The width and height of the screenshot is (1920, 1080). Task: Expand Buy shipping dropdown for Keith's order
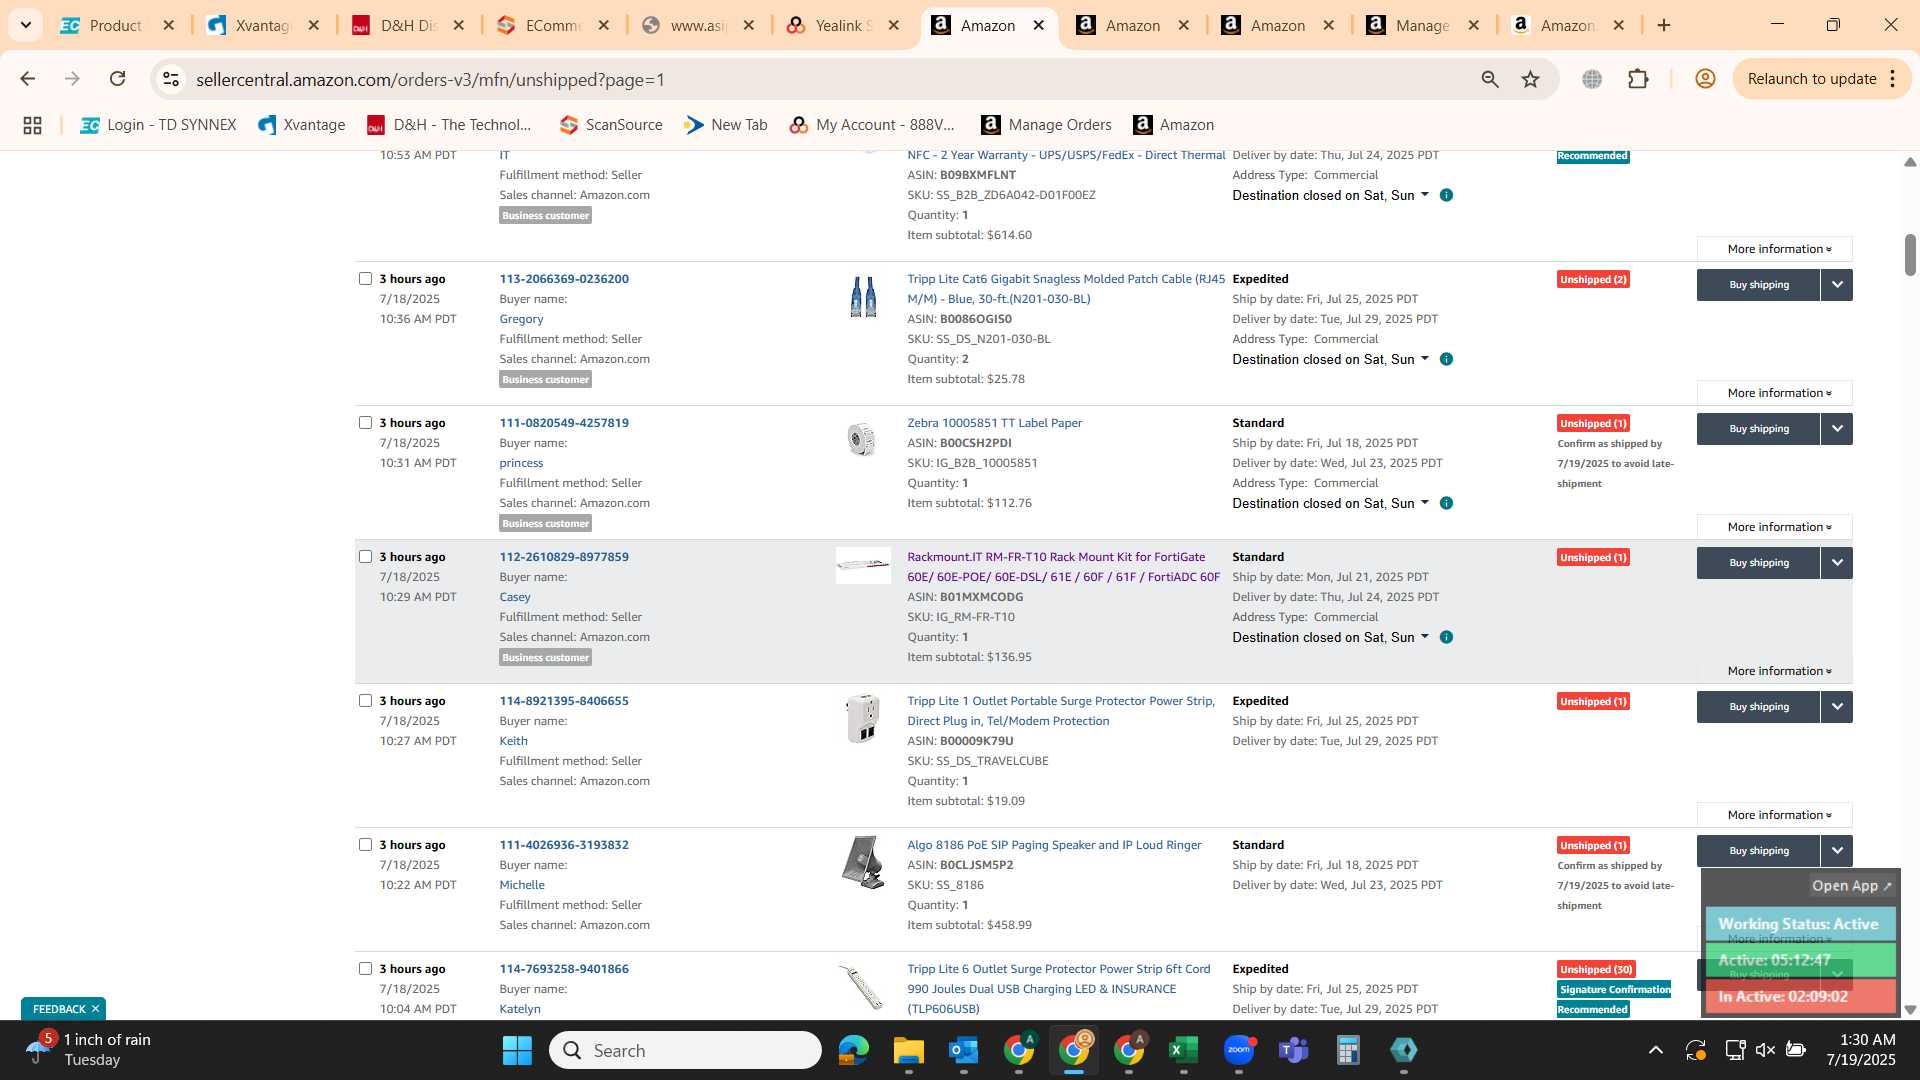point(1837,707)
